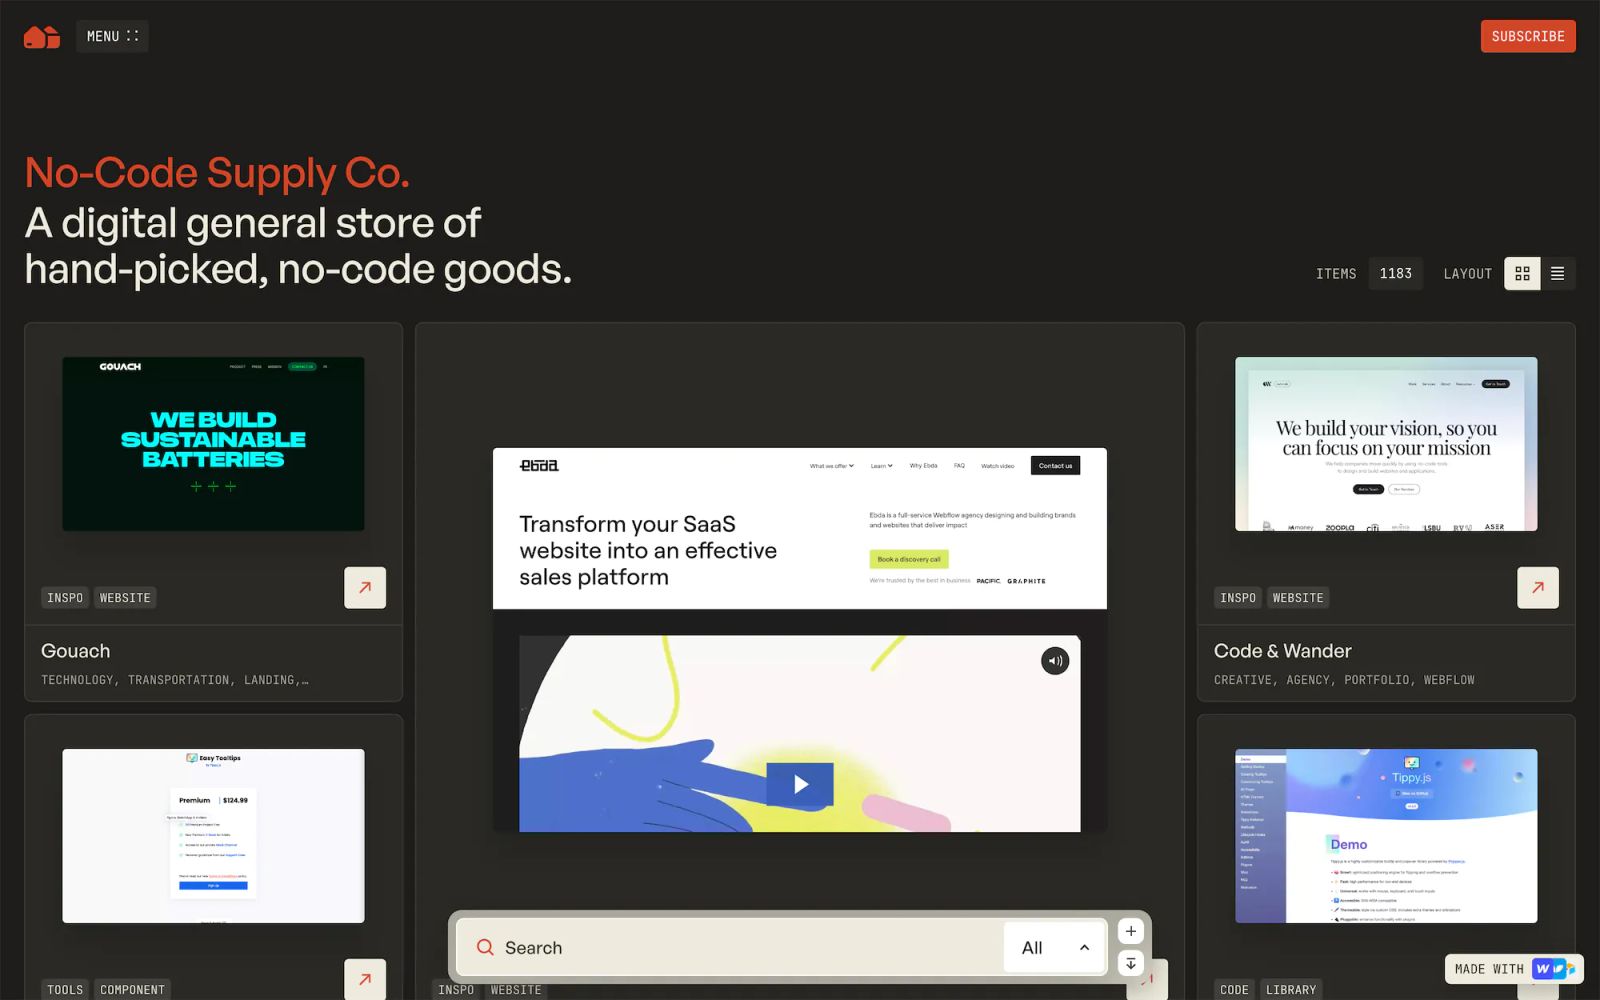
Task: Click the LAYOUT label
Action: [1467, 274]
